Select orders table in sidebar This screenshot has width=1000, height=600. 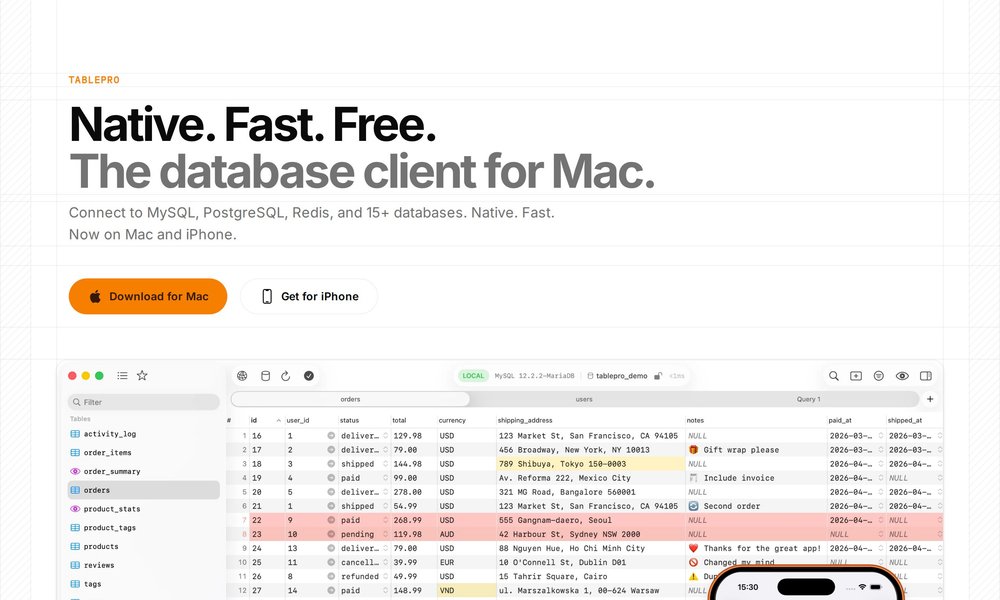(143, 490)
